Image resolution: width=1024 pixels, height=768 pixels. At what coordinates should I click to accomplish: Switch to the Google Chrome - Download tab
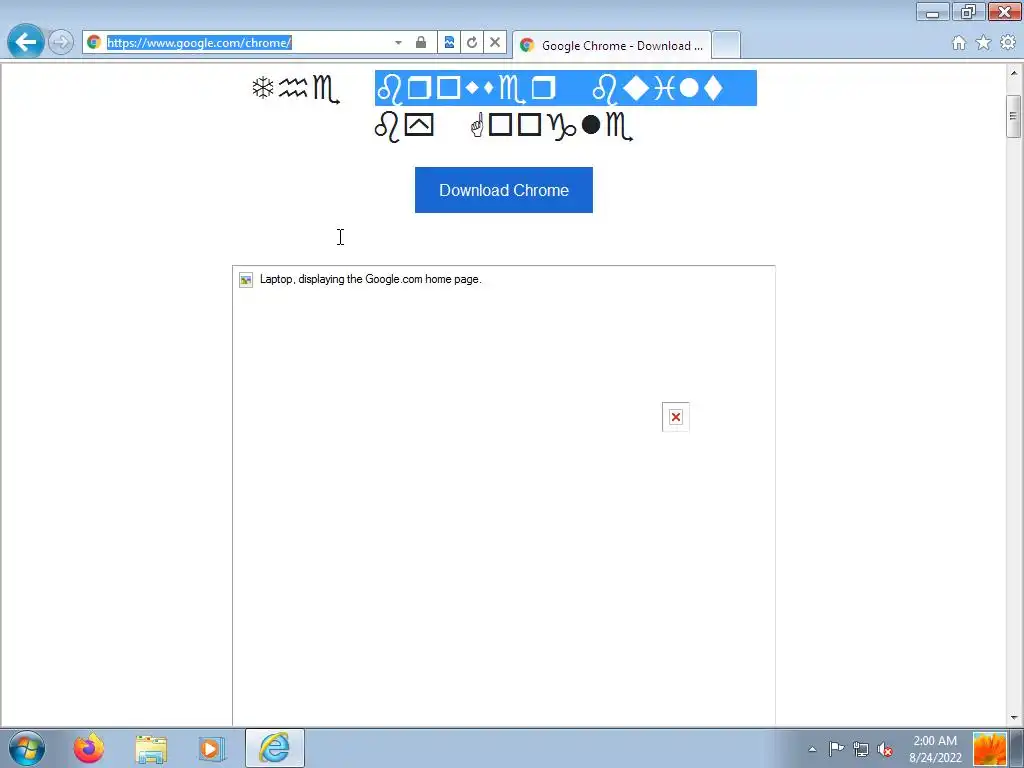click(612, 45)
